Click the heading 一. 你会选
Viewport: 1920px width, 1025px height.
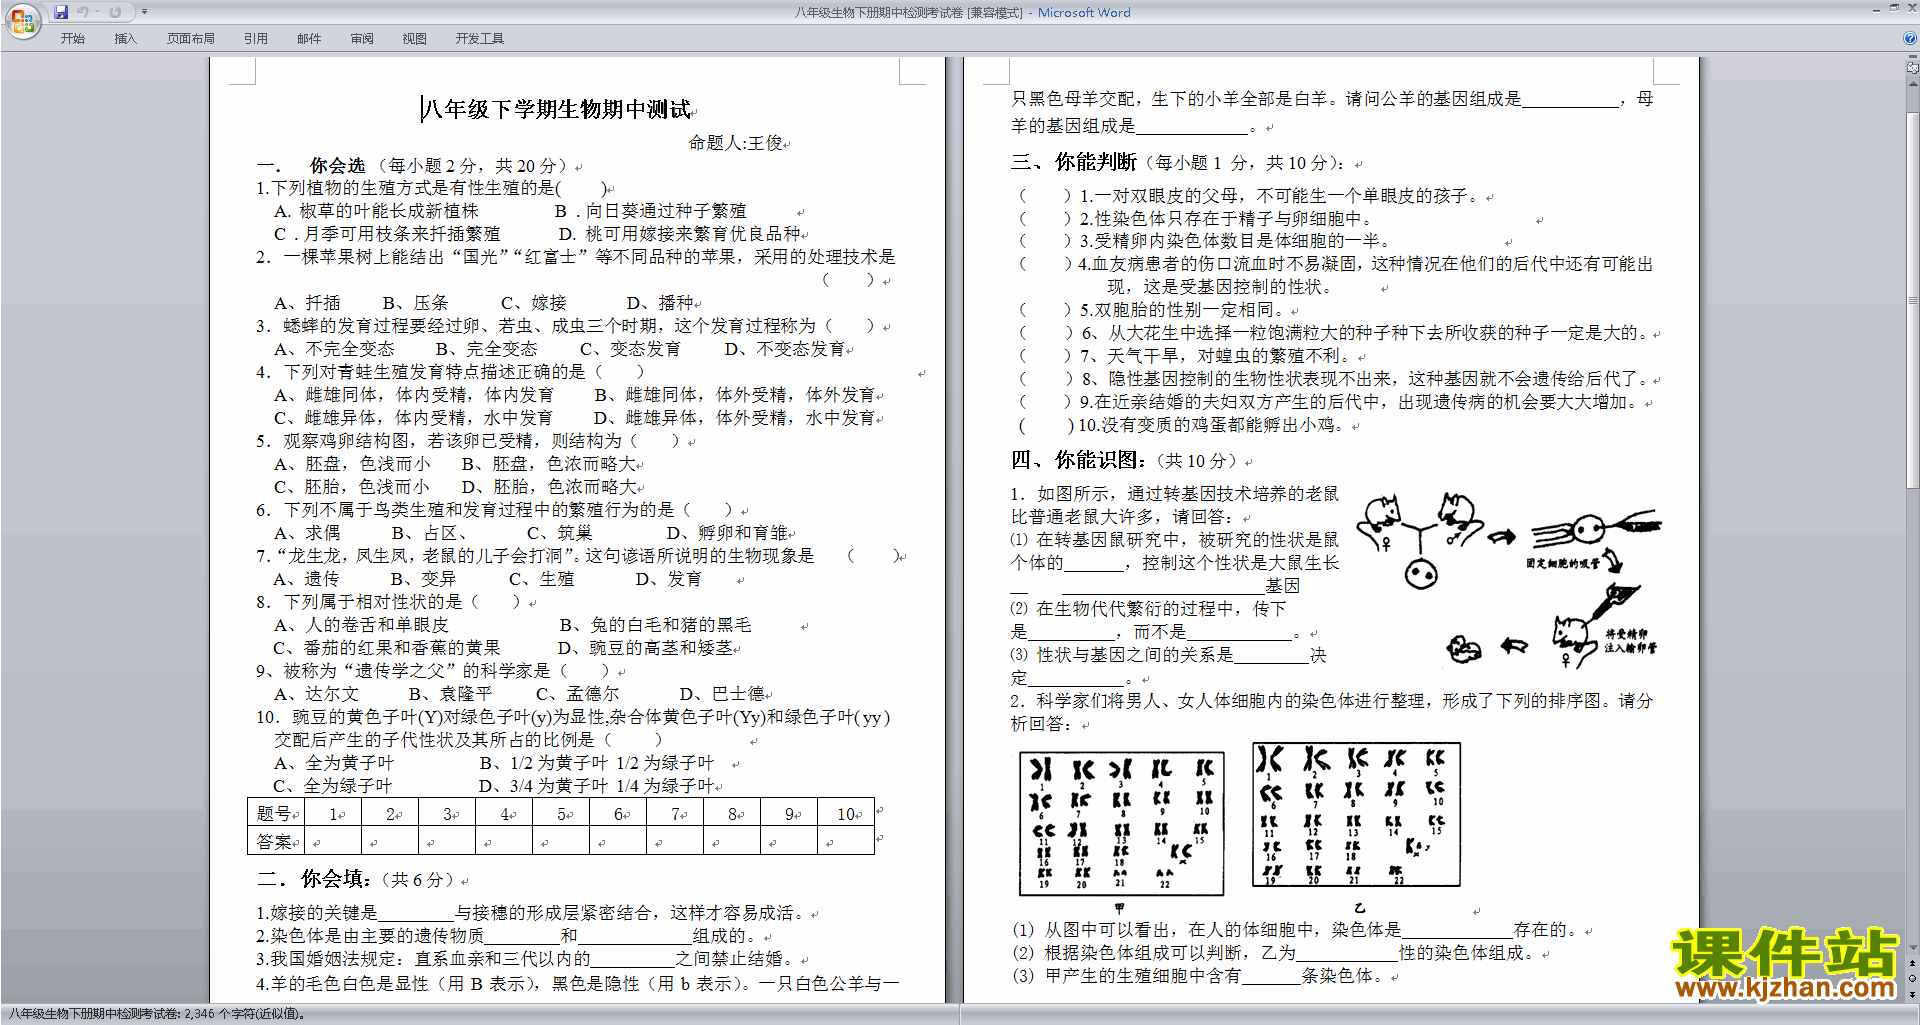click(311, 166)
